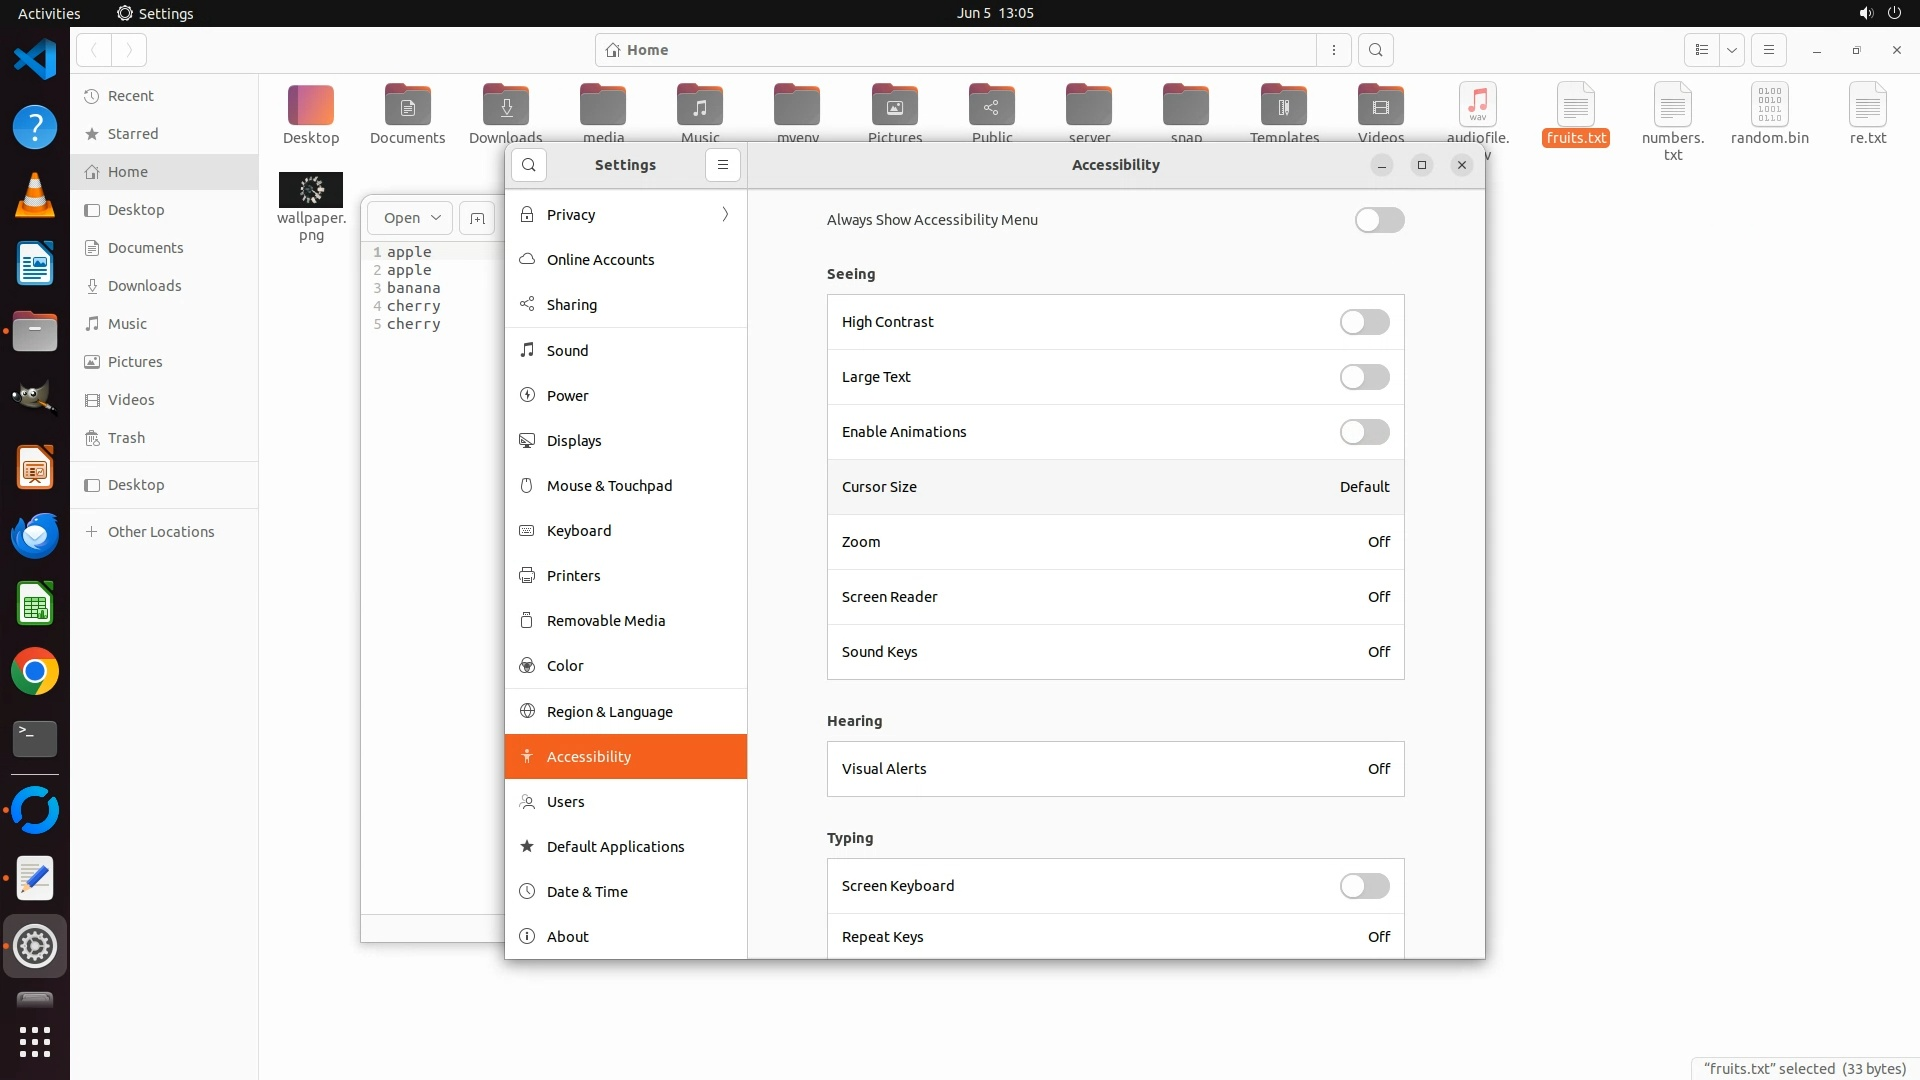Viewport: 1920px width, 1080px height.
Task: Click Other Locations in the Files sidebar
Action: 161,532
